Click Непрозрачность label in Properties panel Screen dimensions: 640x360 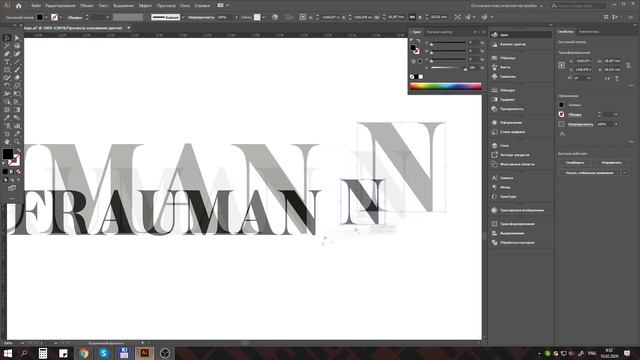pyautogui.click(x=580, y=124)
